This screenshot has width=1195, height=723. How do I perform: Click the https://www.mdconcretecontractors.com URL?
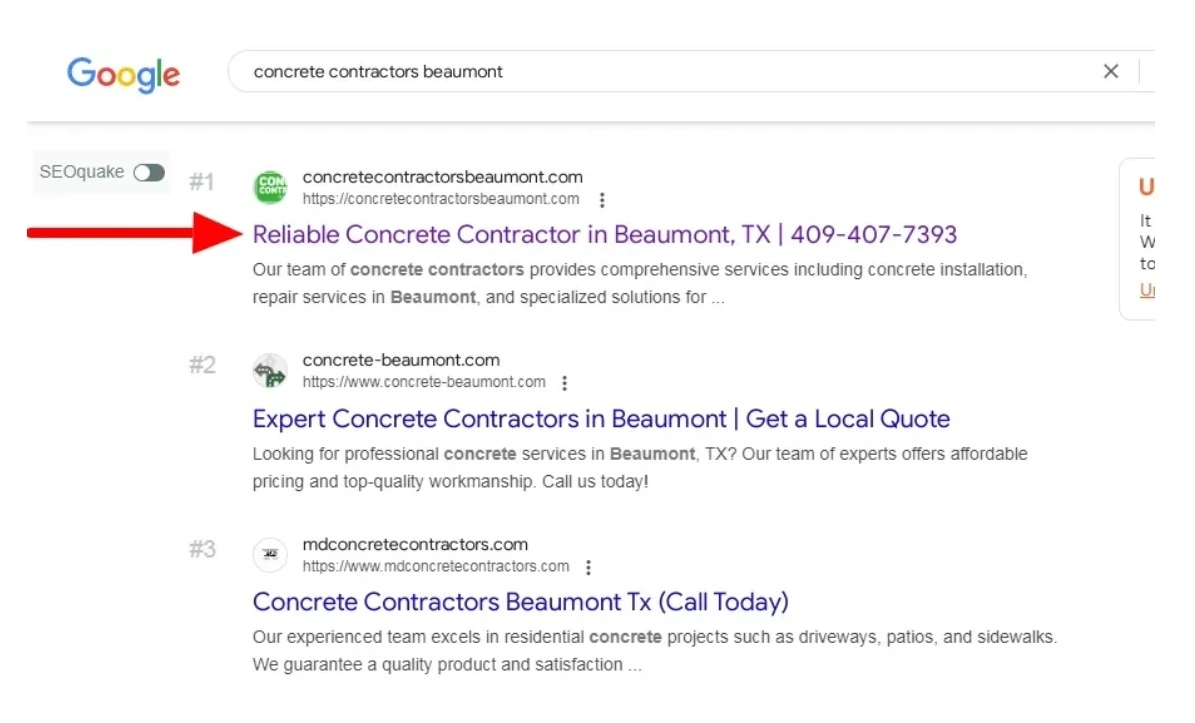pos(436,566)
